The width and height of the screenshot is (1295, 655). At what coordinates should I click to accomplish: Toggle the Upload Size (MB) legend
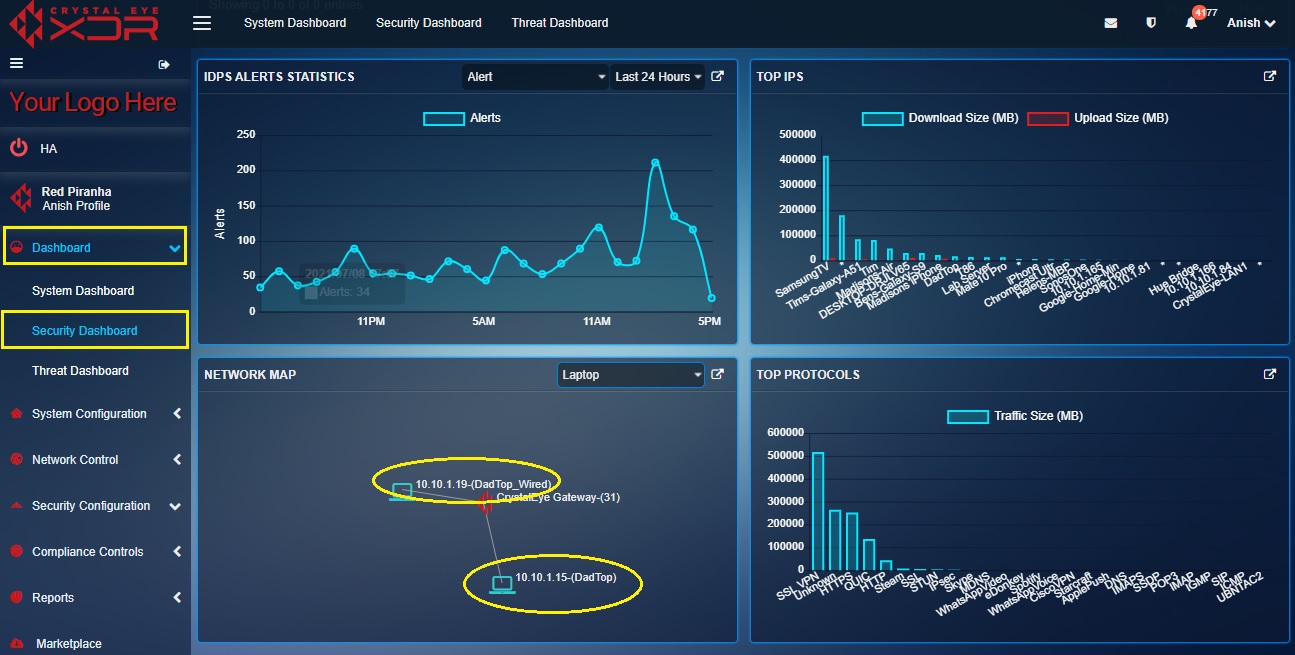pos(1098,118)
